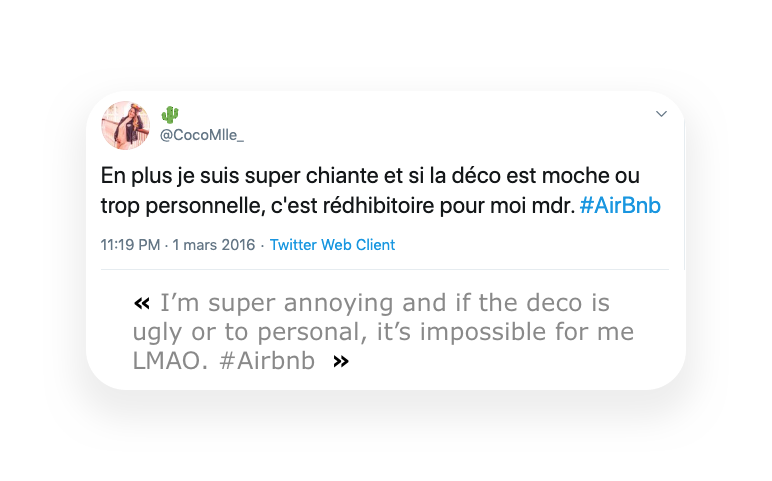Open the Twitter Web Client source link
The image size is (772, 481).
point(332,245)
